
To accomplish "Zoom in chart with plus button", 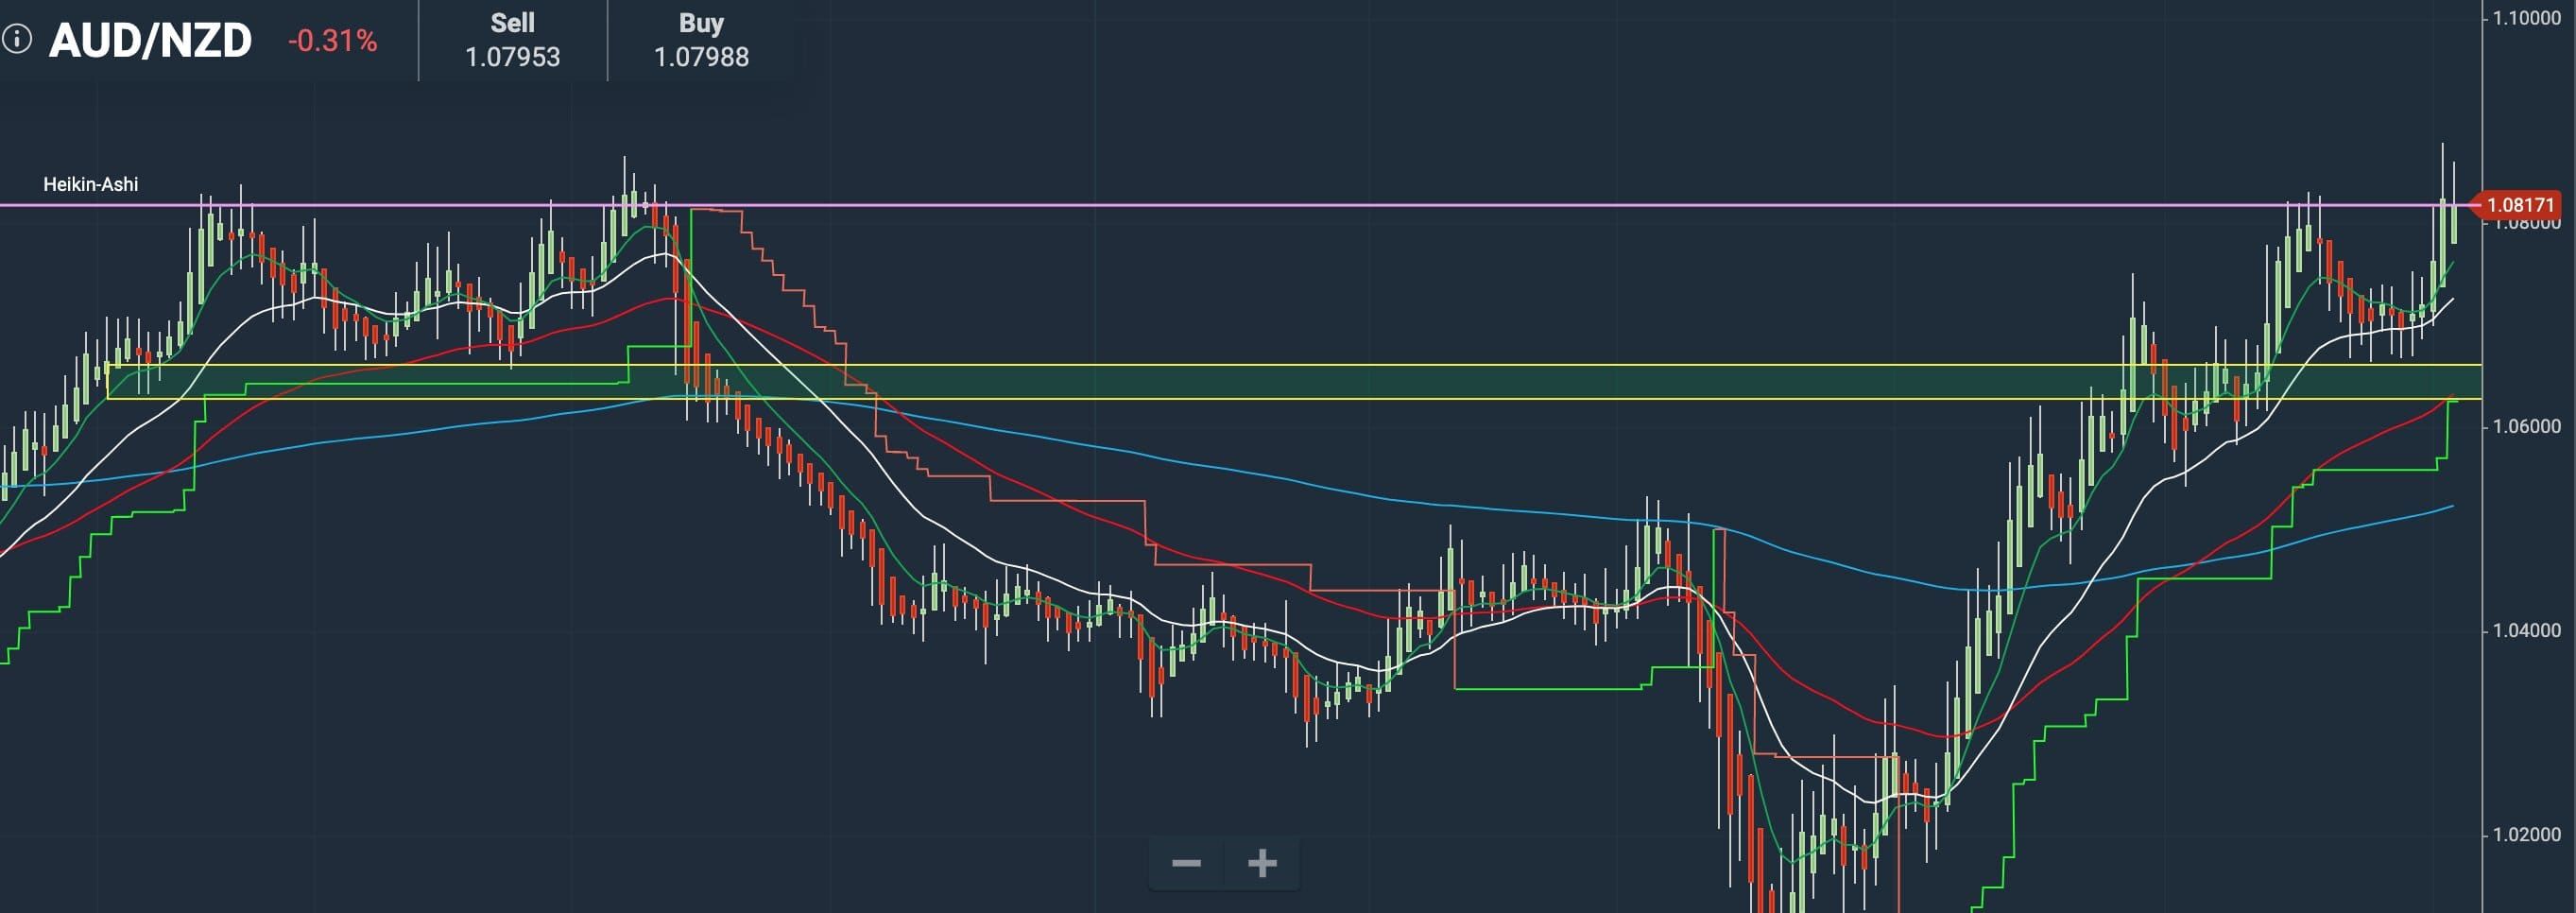I will [1262, 863].
